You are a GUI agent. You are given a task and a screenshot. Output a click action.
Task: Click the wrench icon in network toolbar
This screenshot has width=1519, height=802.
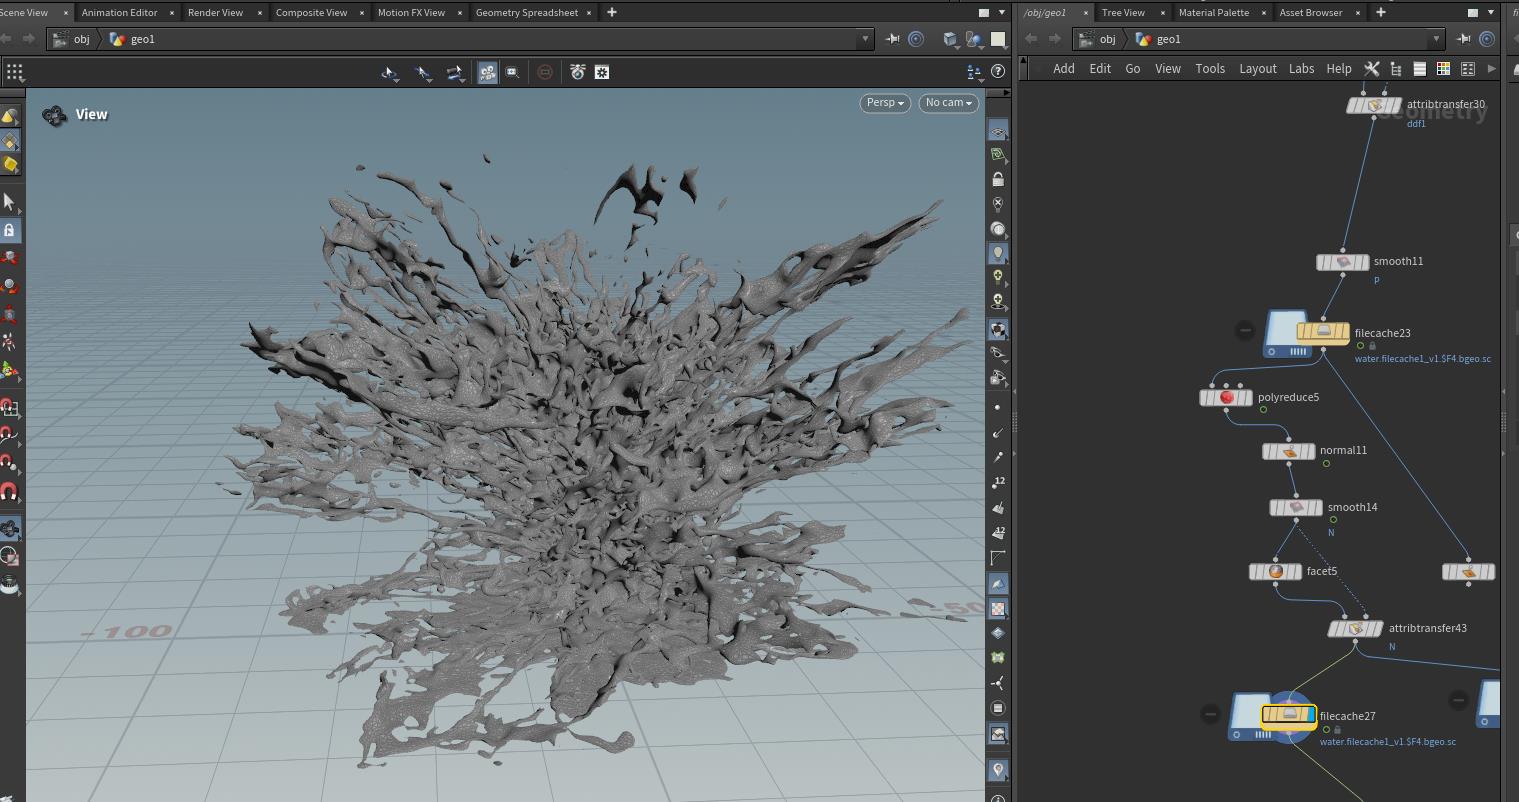click(1371, 68)
